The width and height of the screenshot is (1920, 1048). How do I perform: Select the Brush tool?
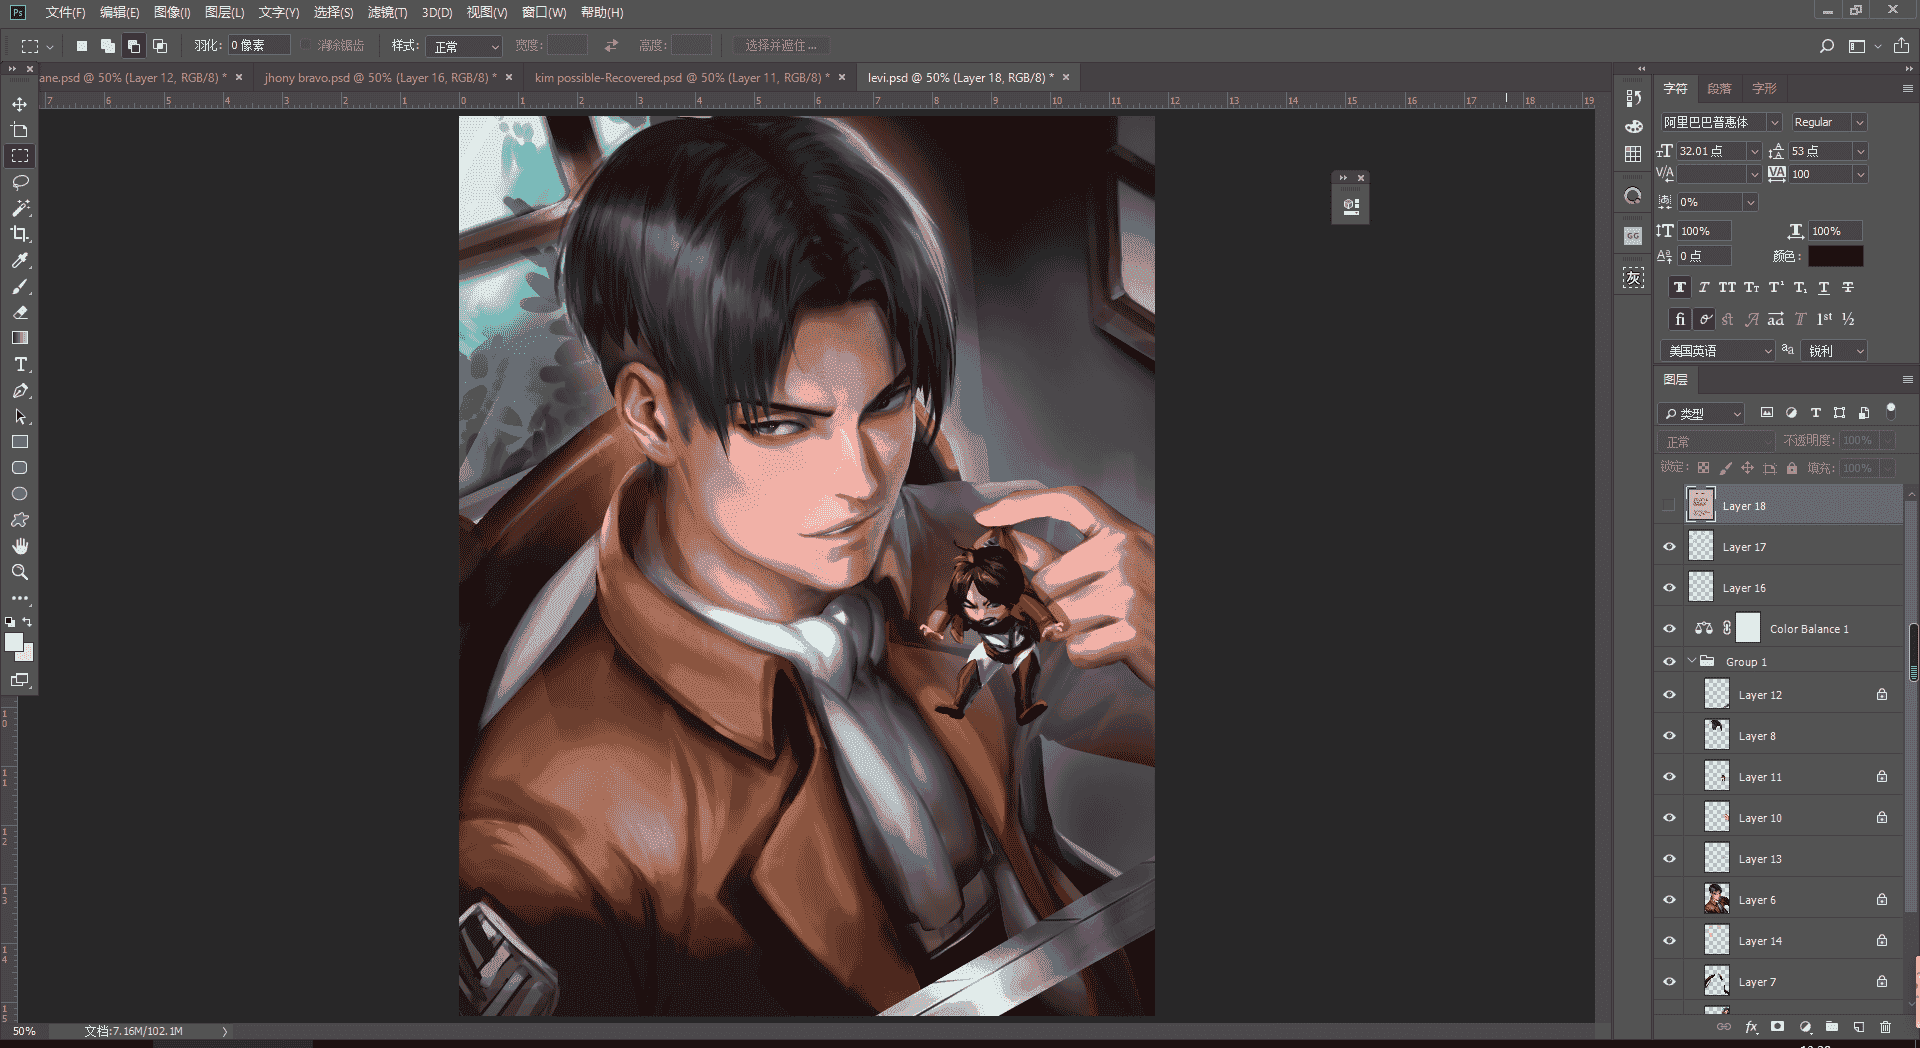click(x=19, y=286)
